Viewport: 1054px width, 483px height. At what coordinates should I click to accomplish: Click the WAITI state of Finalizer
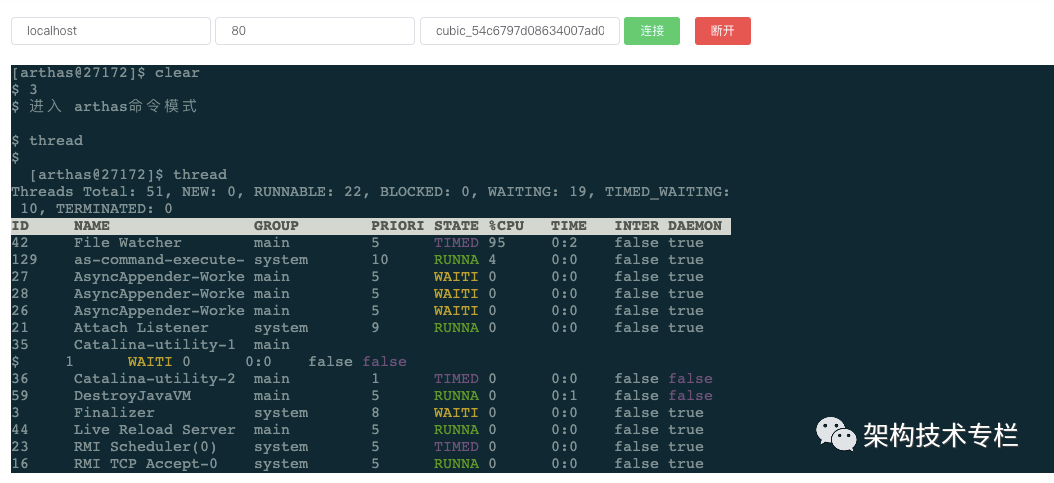click(456, 412)
